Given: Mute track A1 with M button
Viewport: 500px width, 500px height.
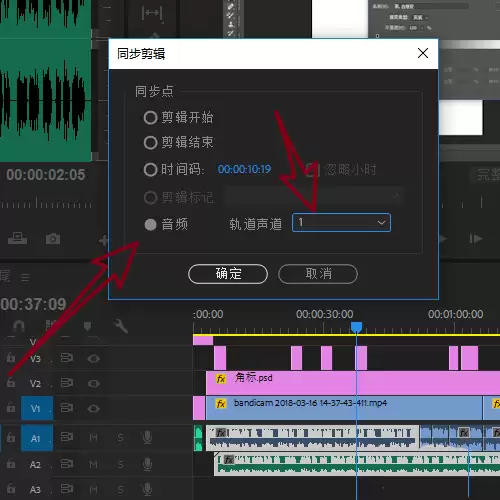Looking at the screenshot, I should 94,438.
